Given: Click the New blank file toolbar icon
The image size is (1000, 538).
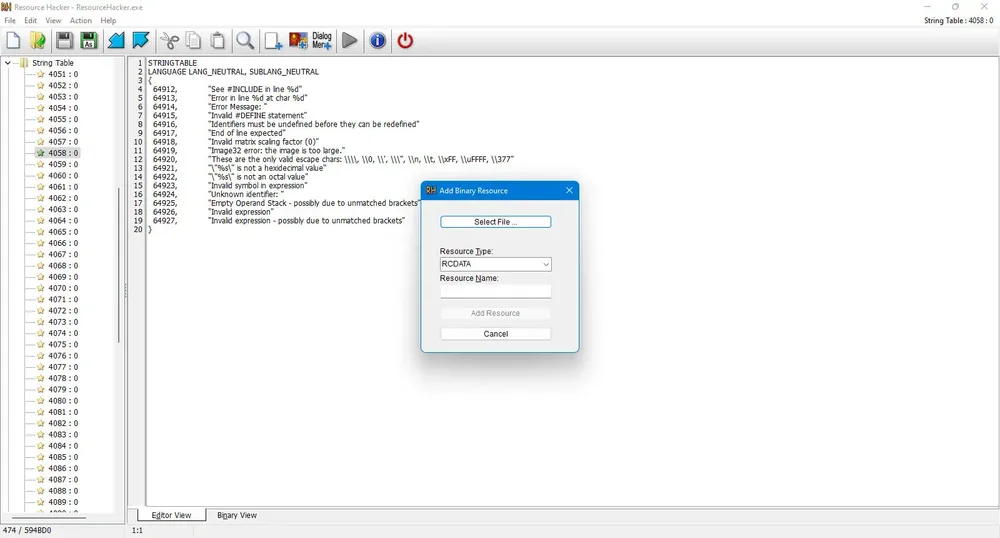Looking at the screenshot, I should [13, 41].
